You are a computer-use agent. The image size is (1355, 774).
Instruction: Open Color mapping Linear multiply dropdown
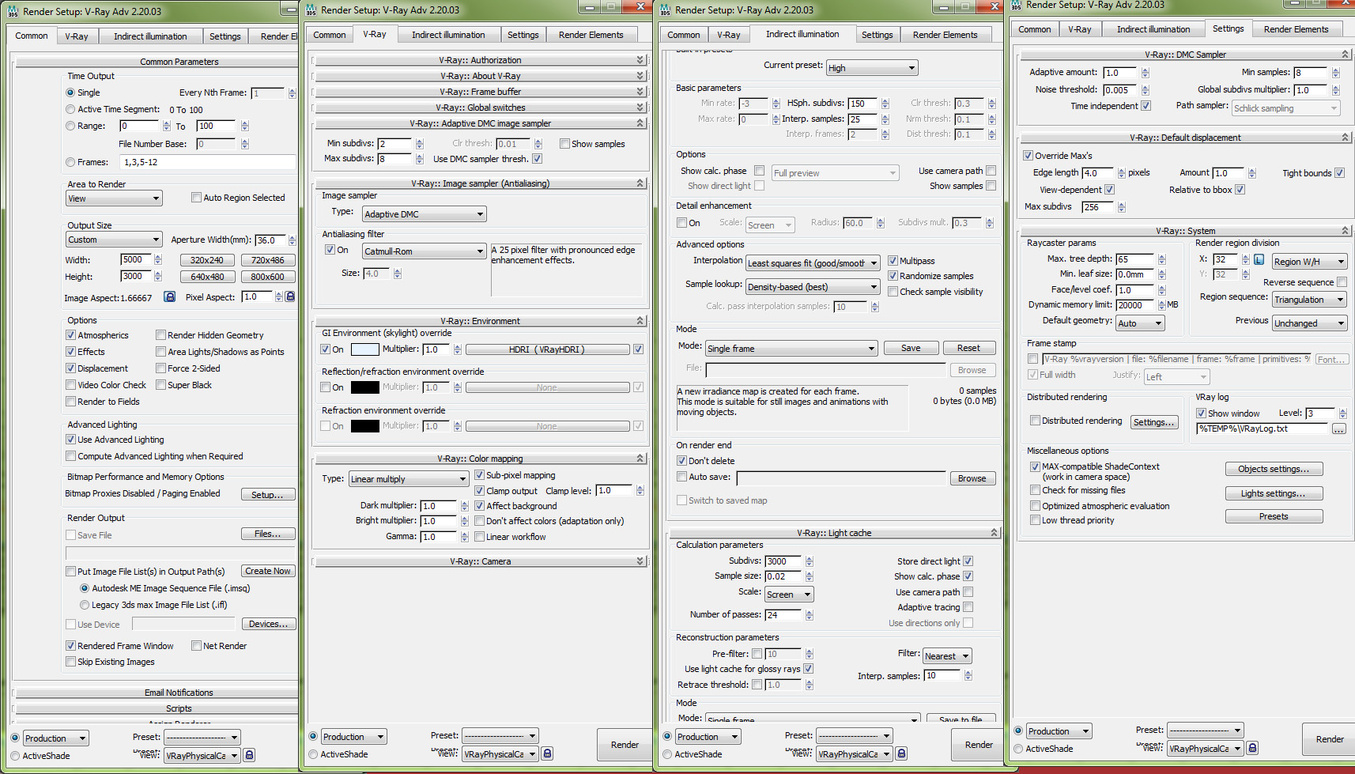pos(408,479)
